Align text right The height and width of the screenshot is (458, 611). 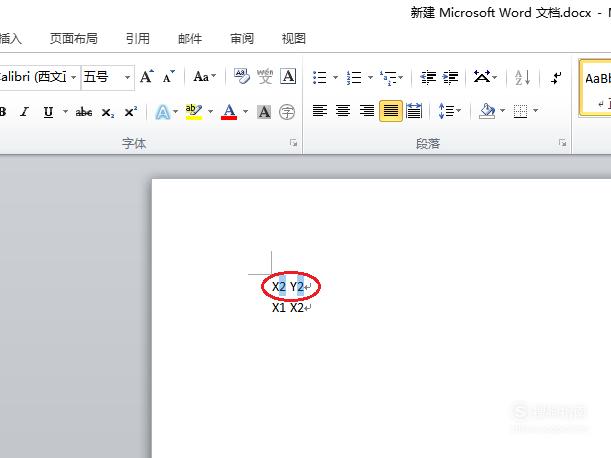[x=367, y=111]
